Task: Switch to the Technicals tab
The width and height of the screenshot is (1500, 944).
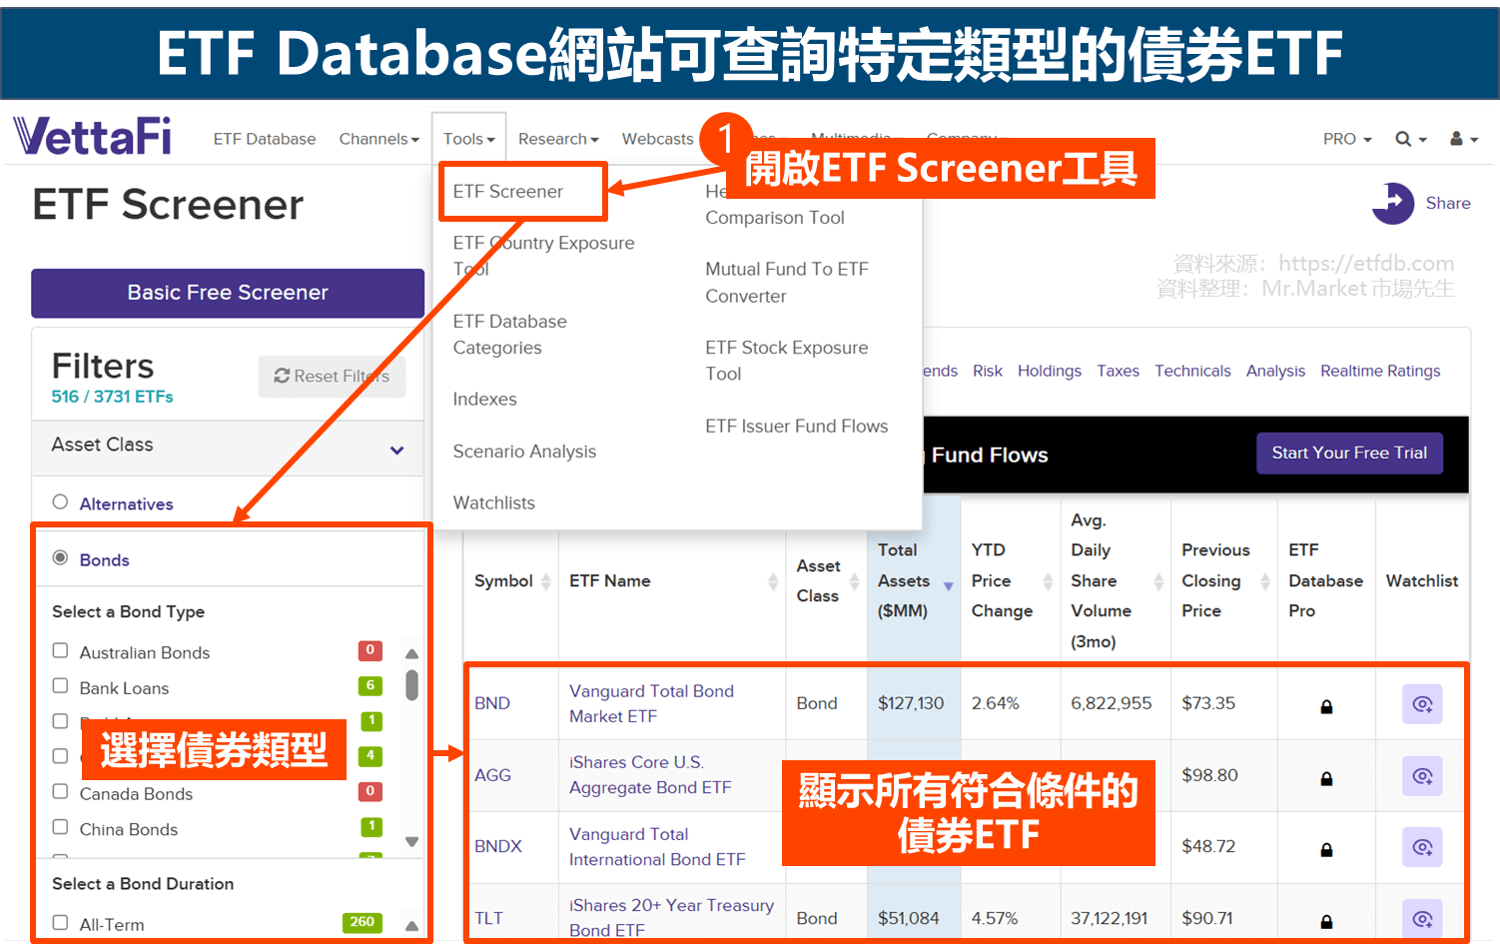Action: point(1192,371)
